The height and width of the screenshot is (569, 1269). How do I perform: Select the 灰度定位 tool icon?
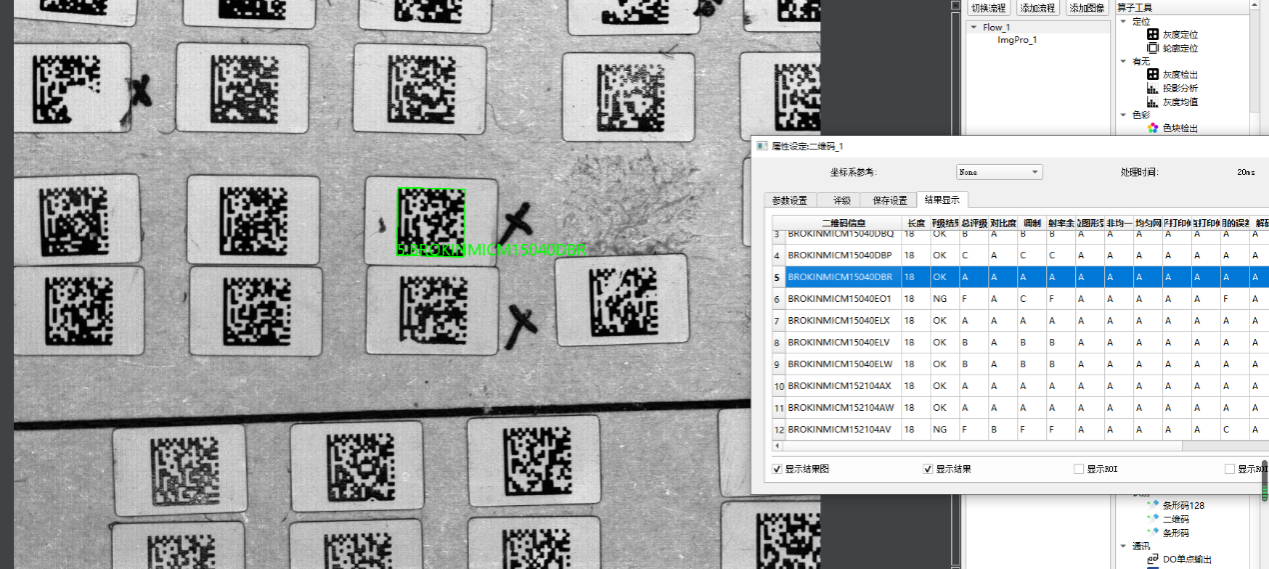(x=1152, y=34)
